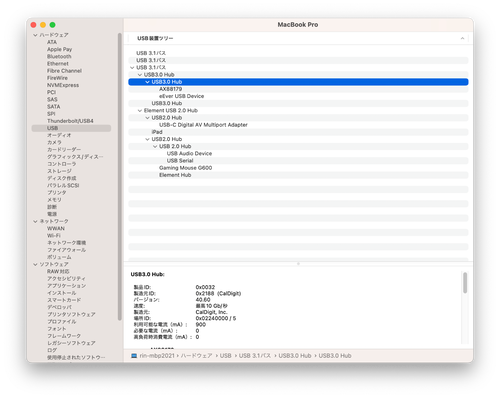
Task: Select the iPad row in USB tree
Action: point(298,132)
